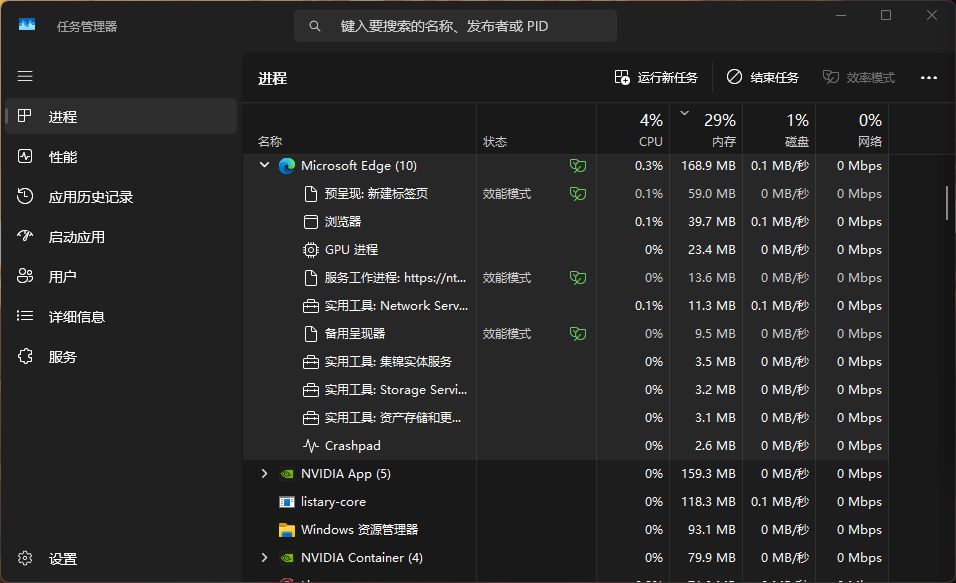Switch to the 进程 page
956x583 pixels.
point(121,116)
